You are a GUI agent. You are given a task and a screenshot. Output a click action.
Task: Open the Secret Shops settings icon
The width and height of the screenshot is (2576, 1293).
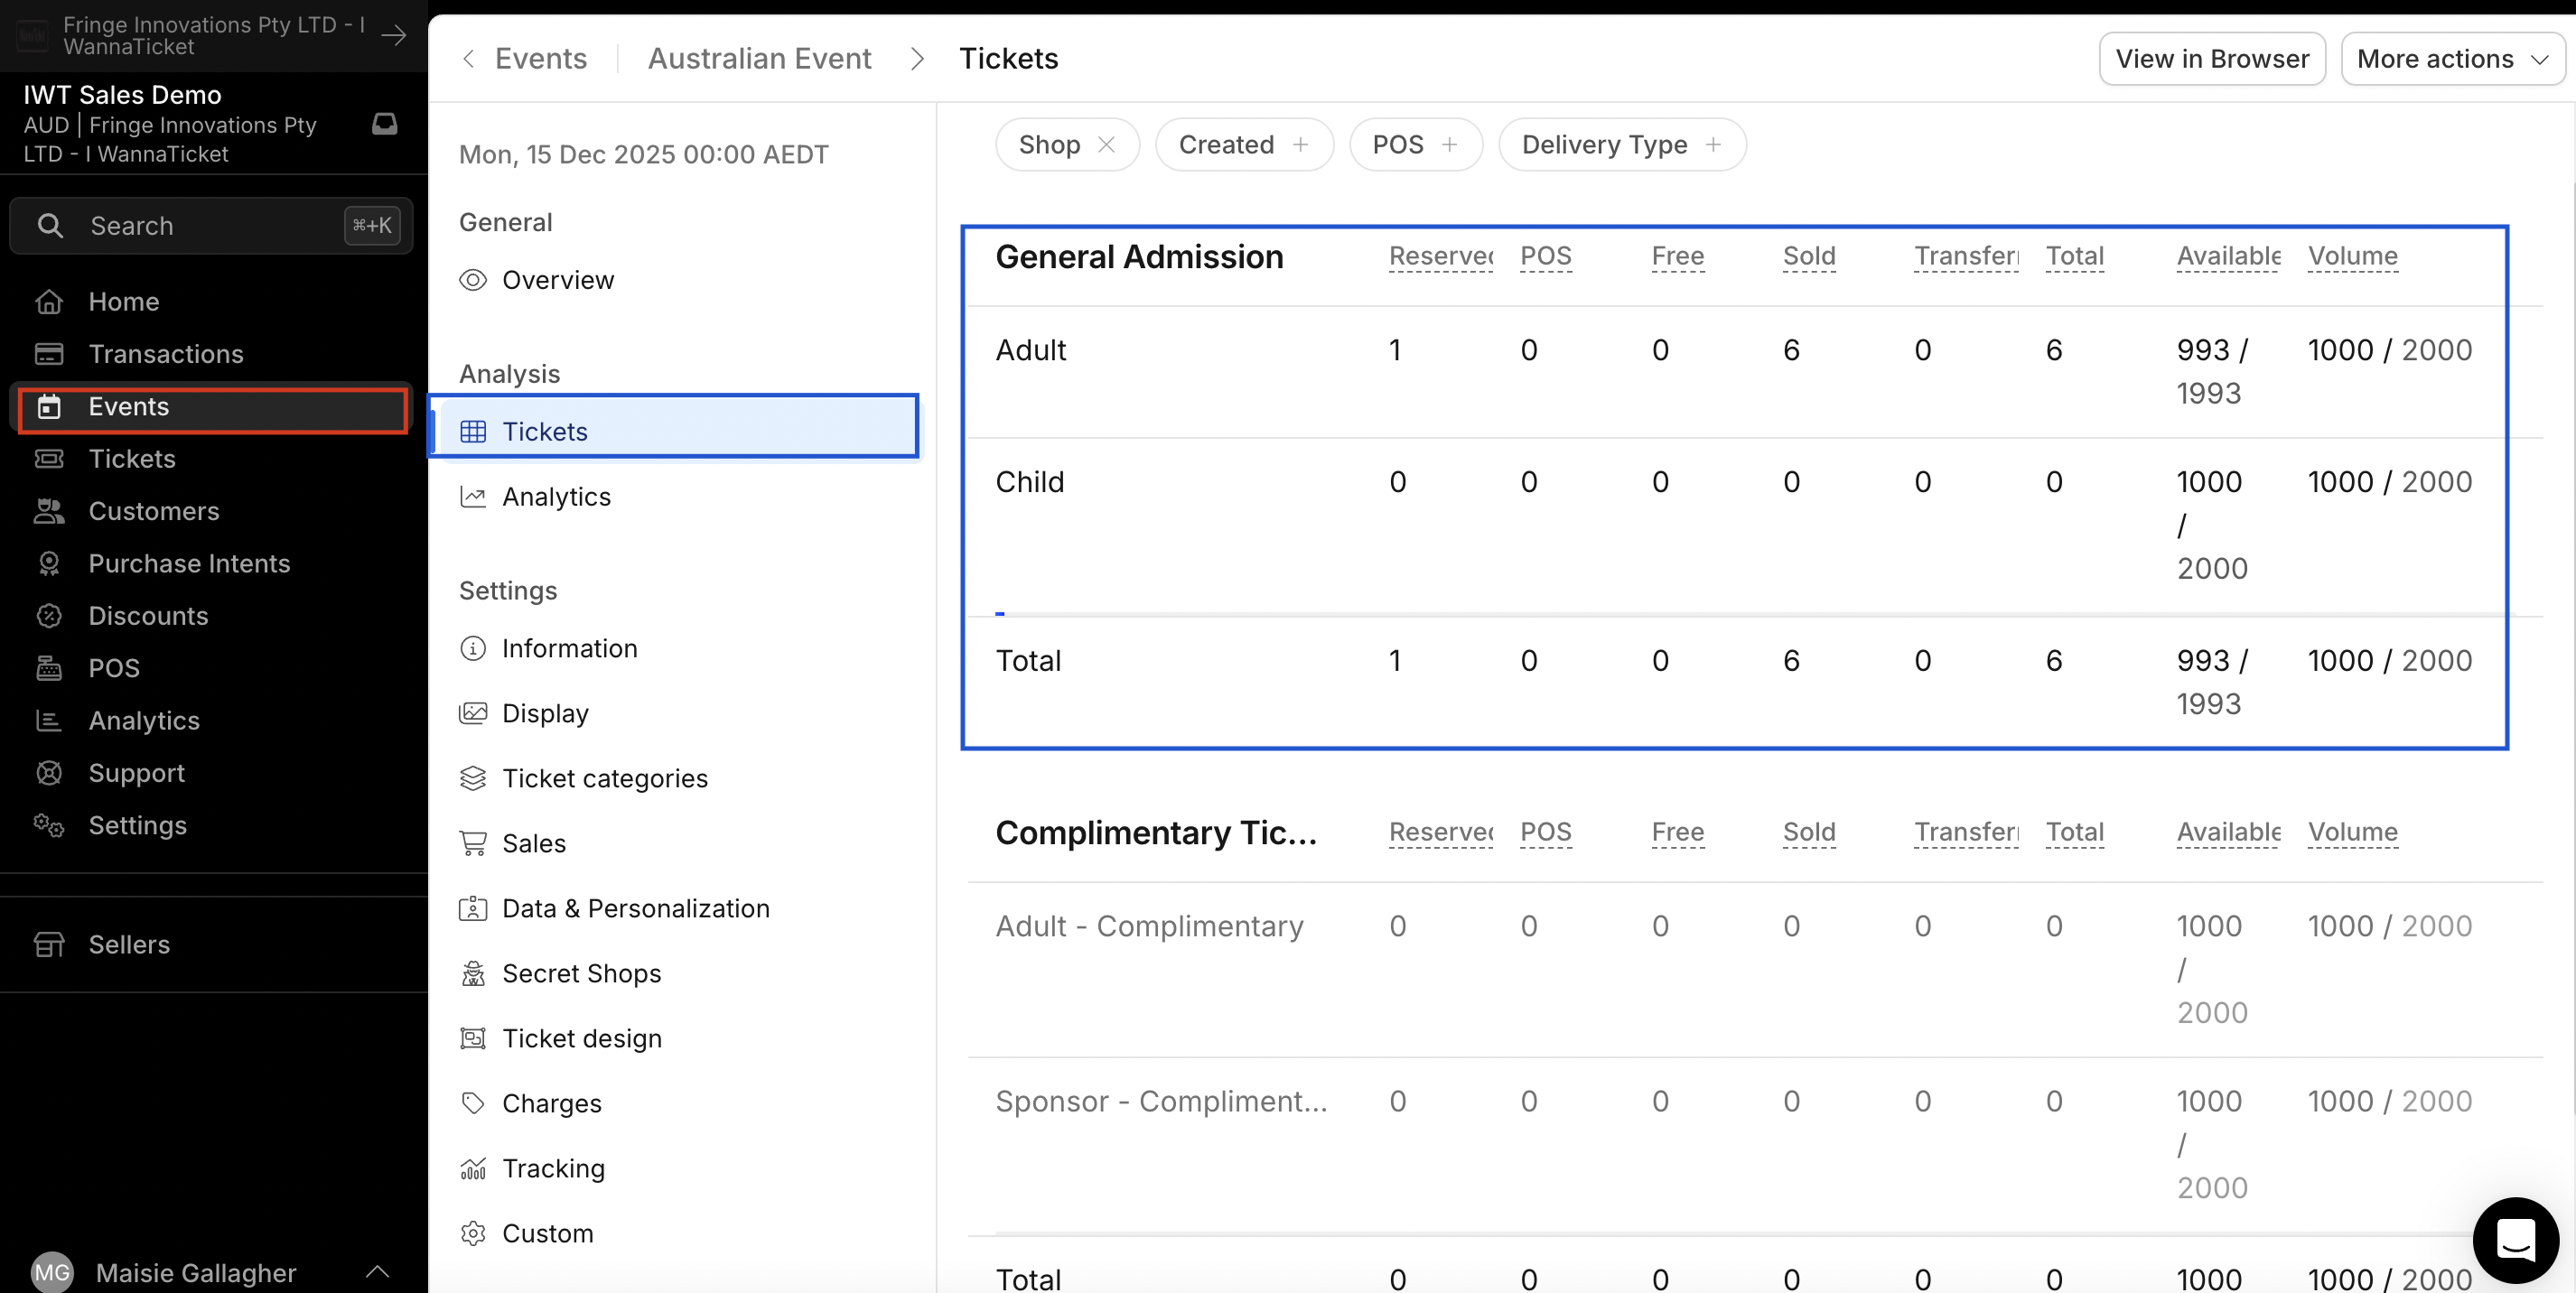[x=473, y=973]
